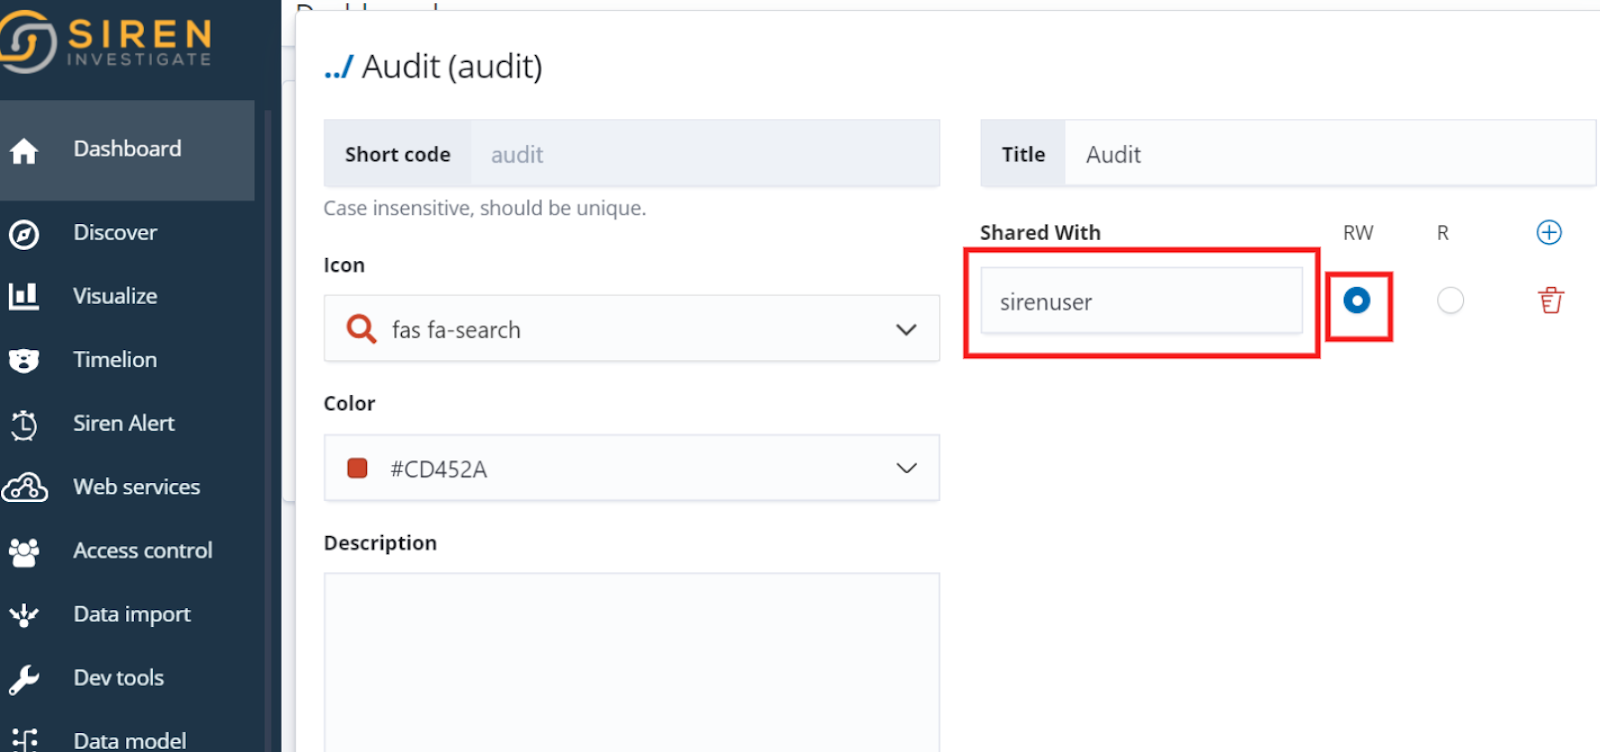This screenshot has width=1600, height=752.
Task: Open the Data model sidebar item
Action: 129,740
